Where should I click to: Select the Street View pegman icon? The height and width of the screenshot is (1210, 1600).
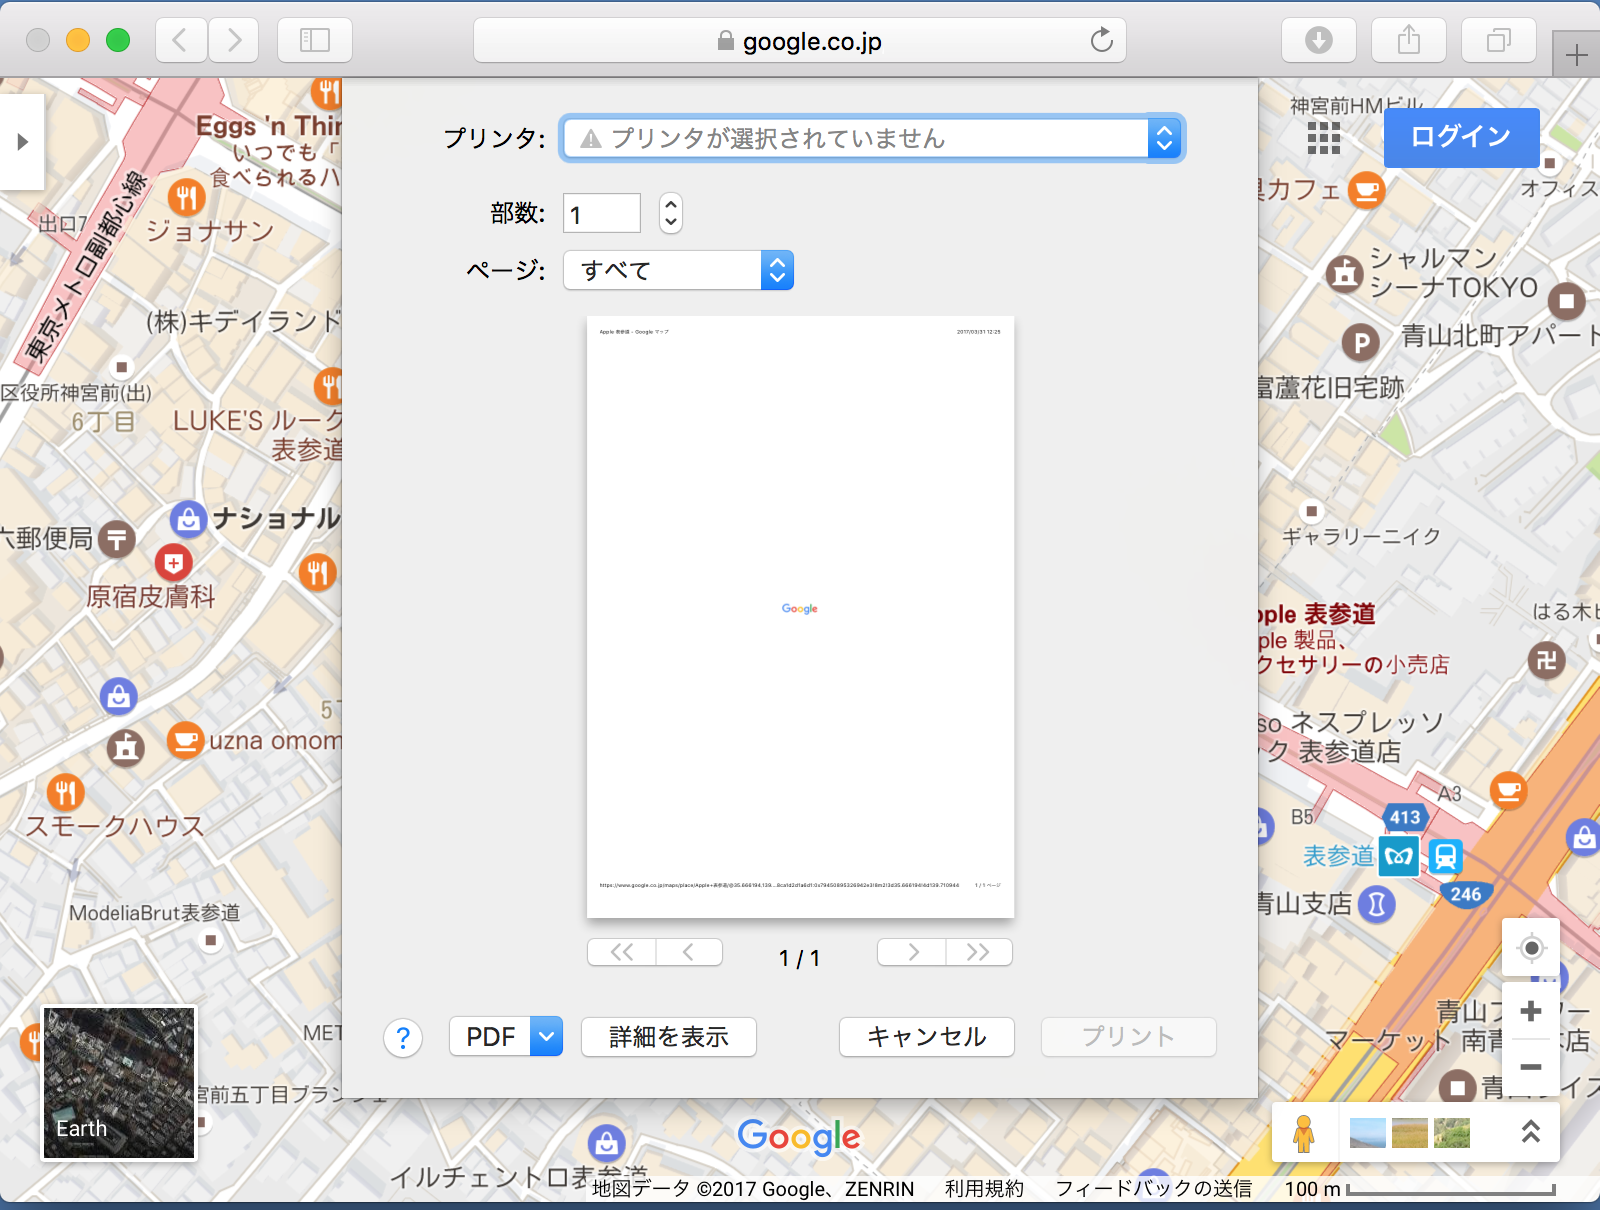[x=1303, y=1133]
